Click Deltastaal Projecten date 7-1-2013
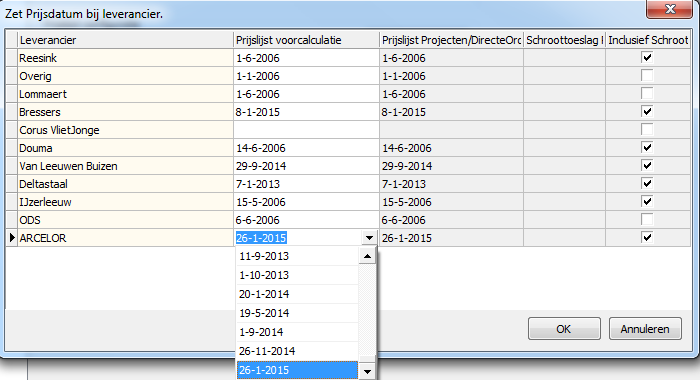The height and width of the screenshot is (380, 700). (x=451, y=184)
